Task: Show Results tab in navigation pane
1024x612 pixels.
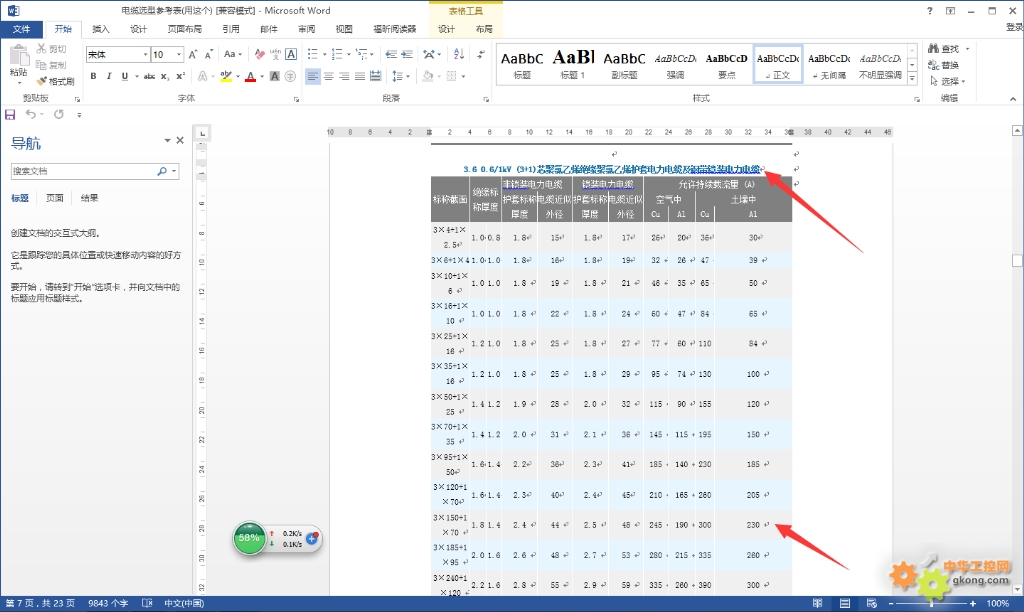Action: tap(89, 198)
